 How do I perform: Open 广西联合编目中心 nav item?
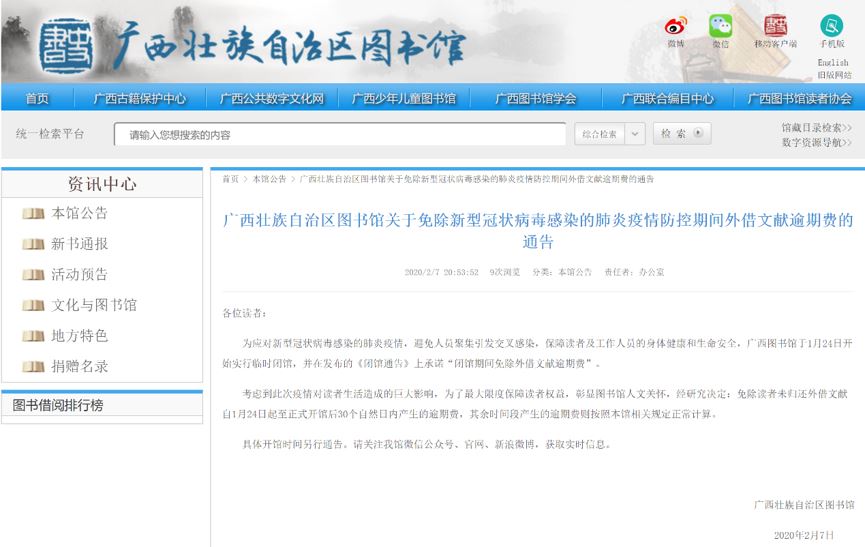click(x=668, y=99)
